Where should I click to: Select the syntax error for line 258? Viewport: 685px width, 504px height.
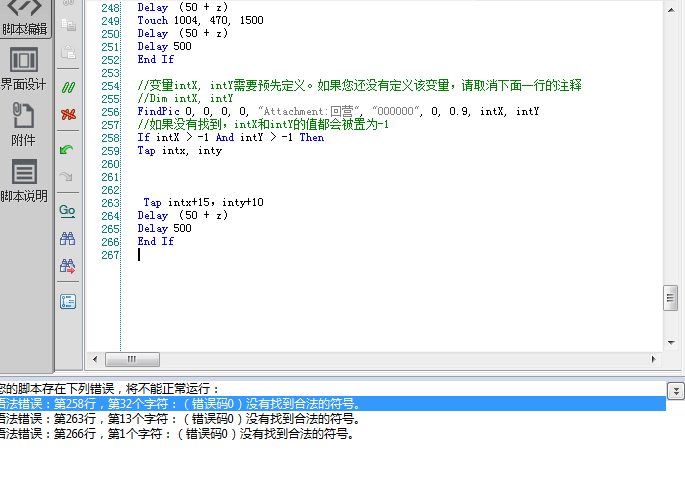click(x=180, y=404)
